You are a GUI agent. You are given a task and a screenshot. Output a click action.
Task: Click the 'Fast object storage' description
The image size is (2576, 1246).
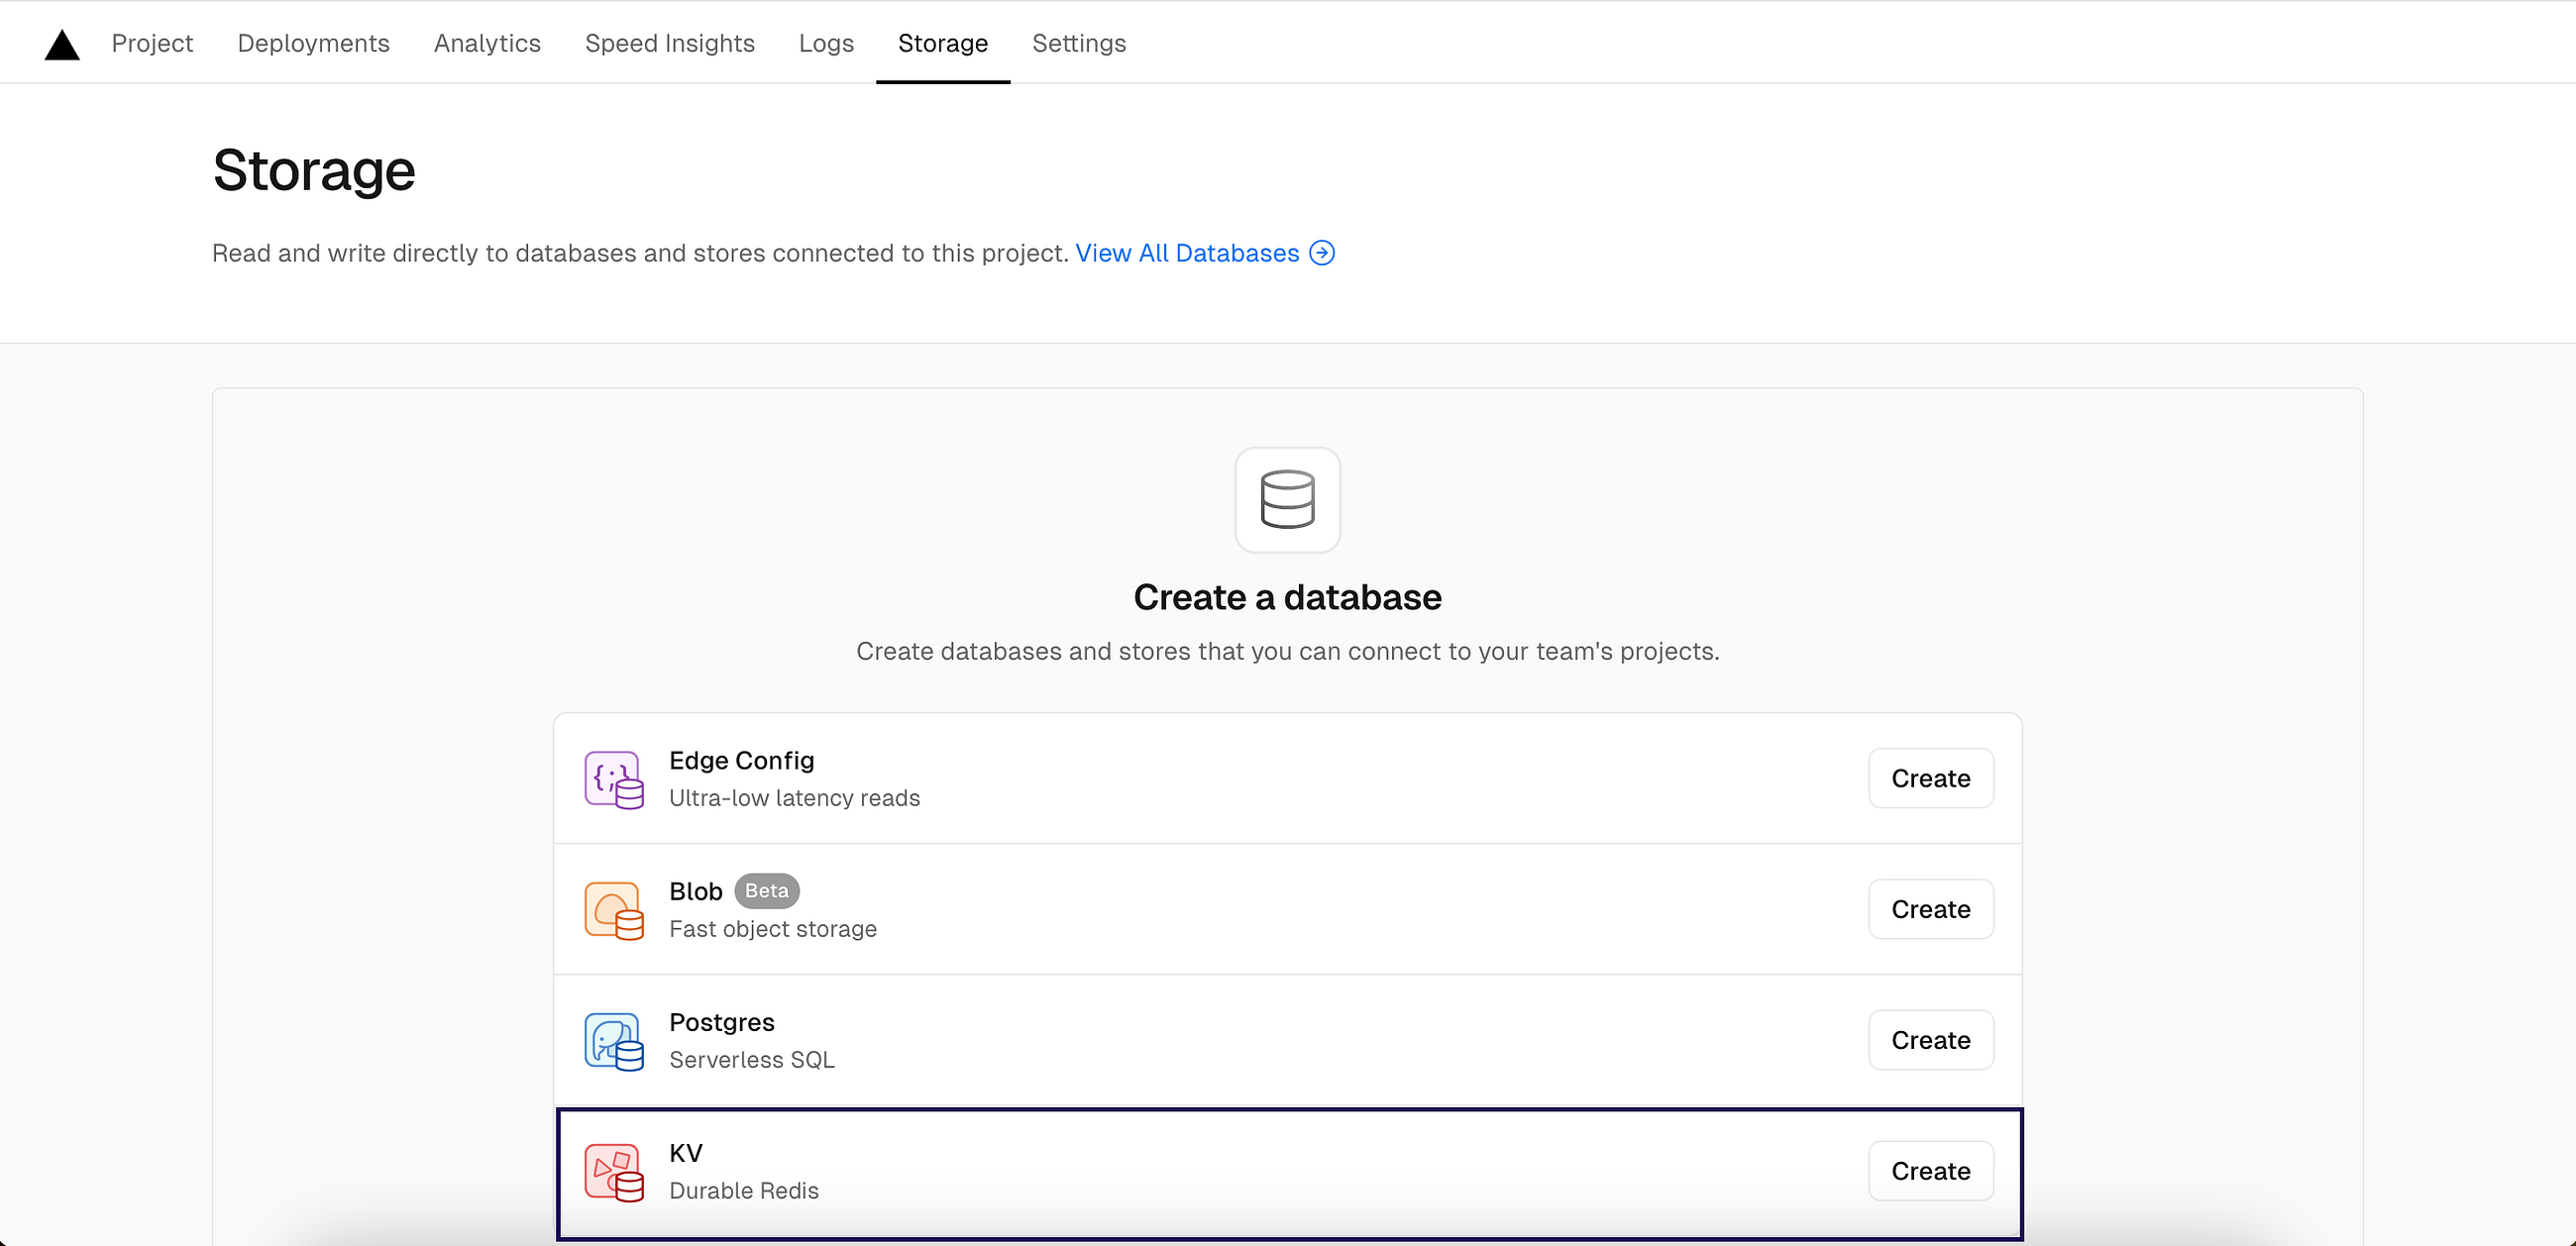772,929
